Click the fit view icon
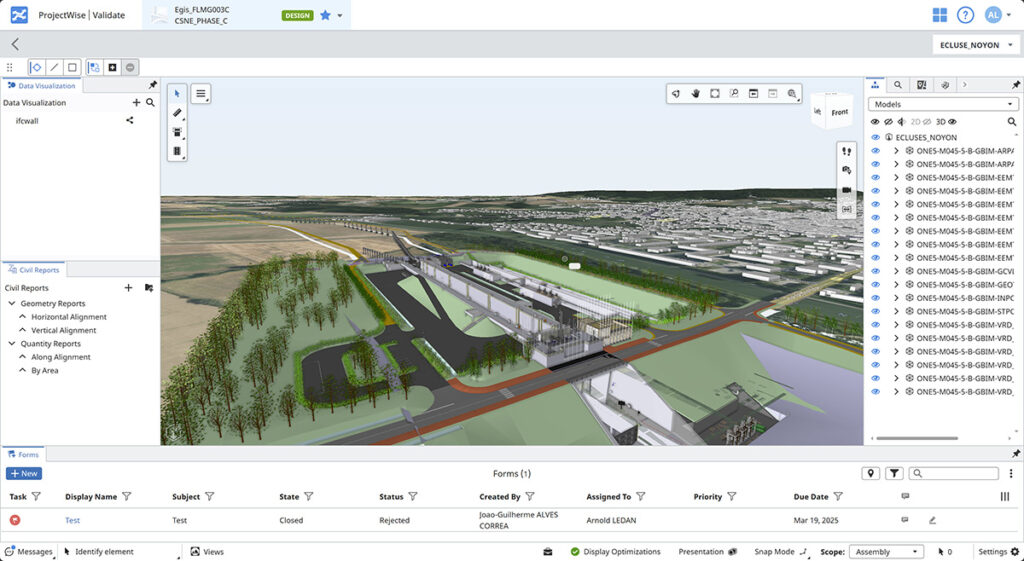 coord(714,93)
